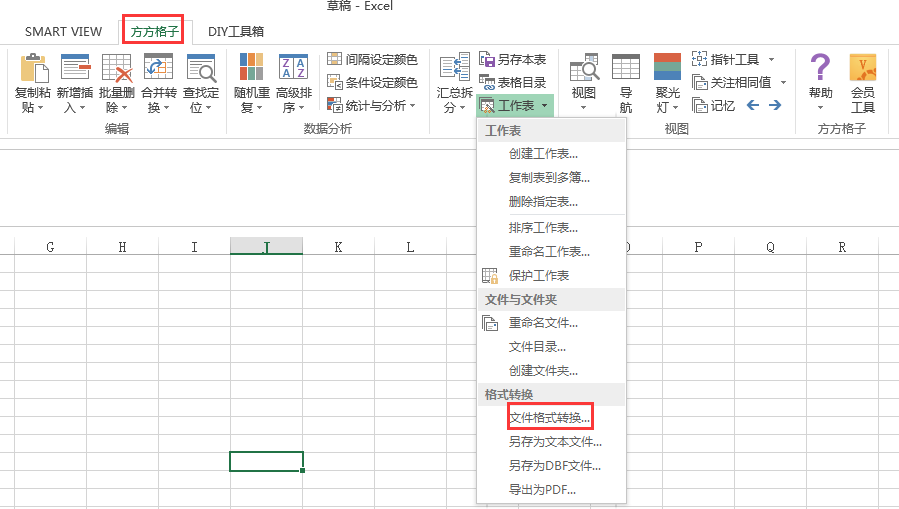899x509 pixels.
Task: Click the 随机重复 colored grid icon
Action: coord(252,66)
